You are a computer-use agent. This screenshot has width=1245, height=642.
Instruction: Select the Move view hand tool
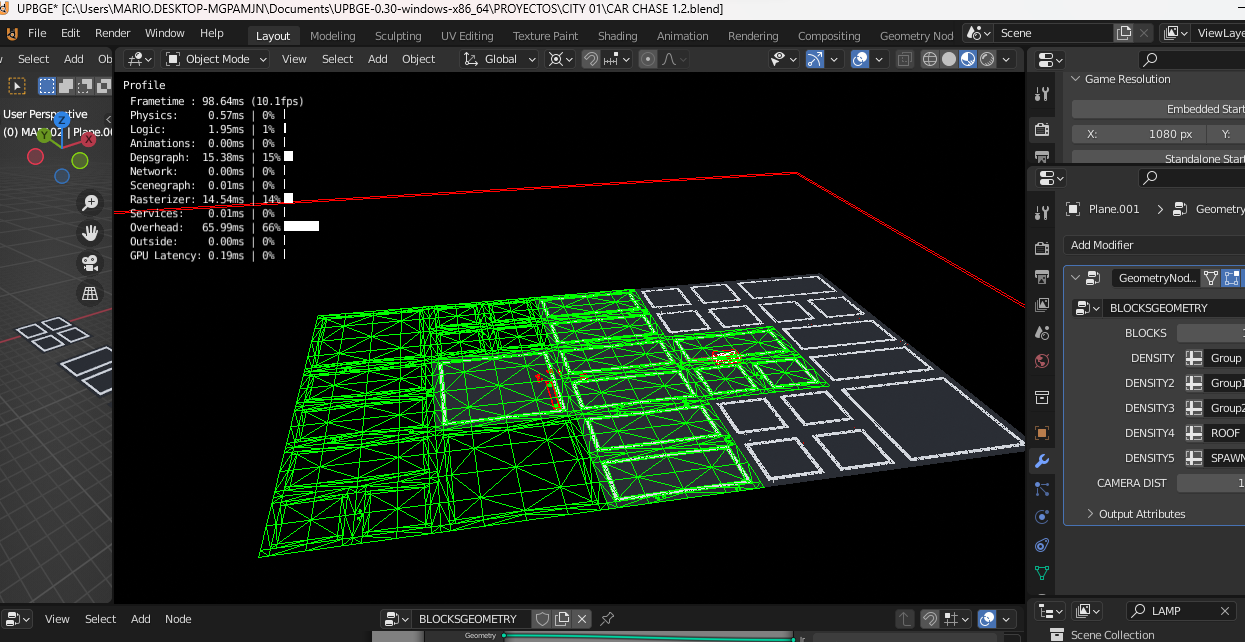pyautogui.click(x=90, y=233)
